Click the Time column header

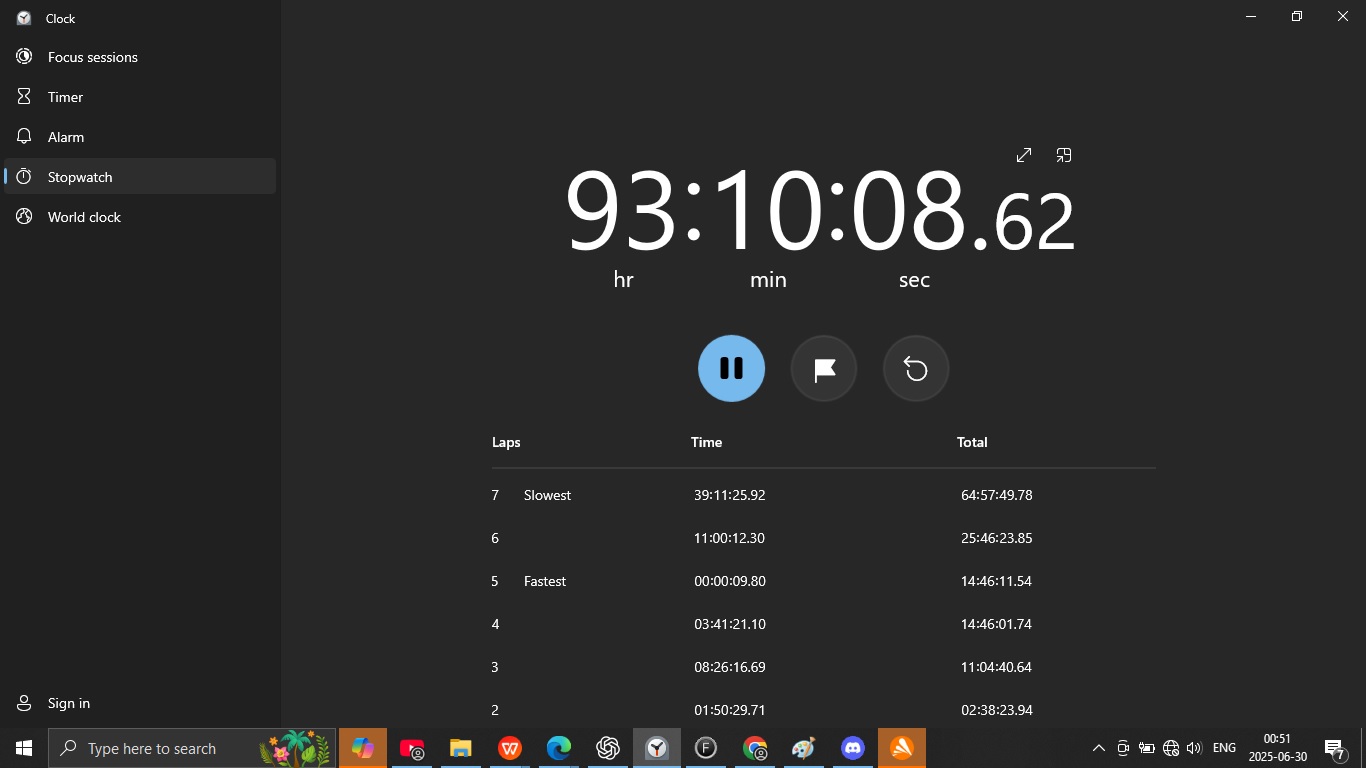coord(706,442)
